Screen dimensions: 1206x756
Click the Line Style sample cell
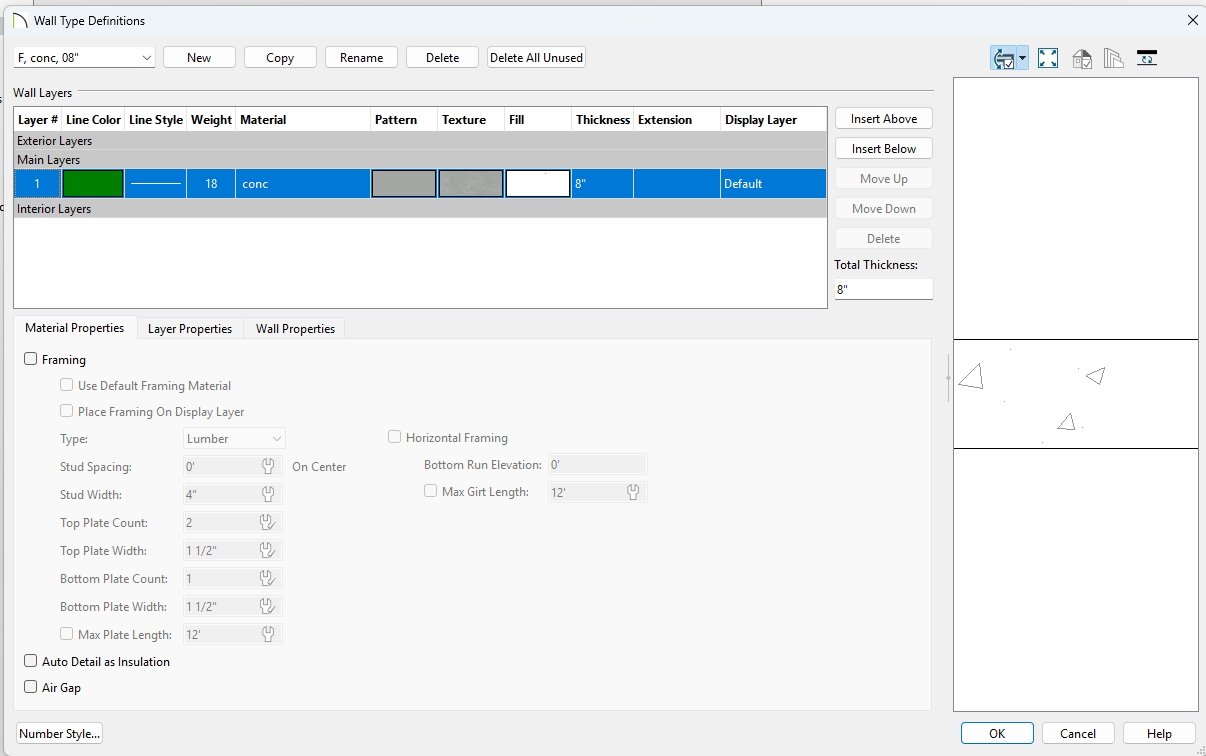(156, 184)
